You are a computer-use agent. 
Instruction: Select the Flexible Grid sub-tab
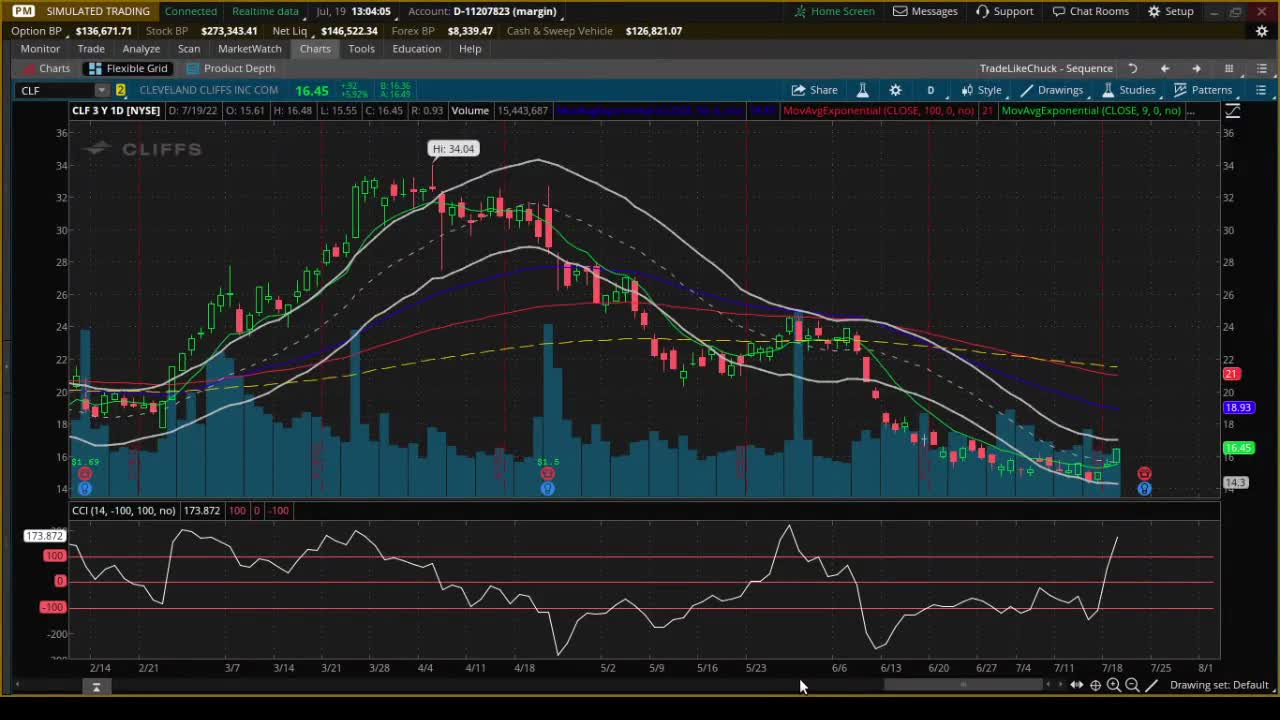127,68
